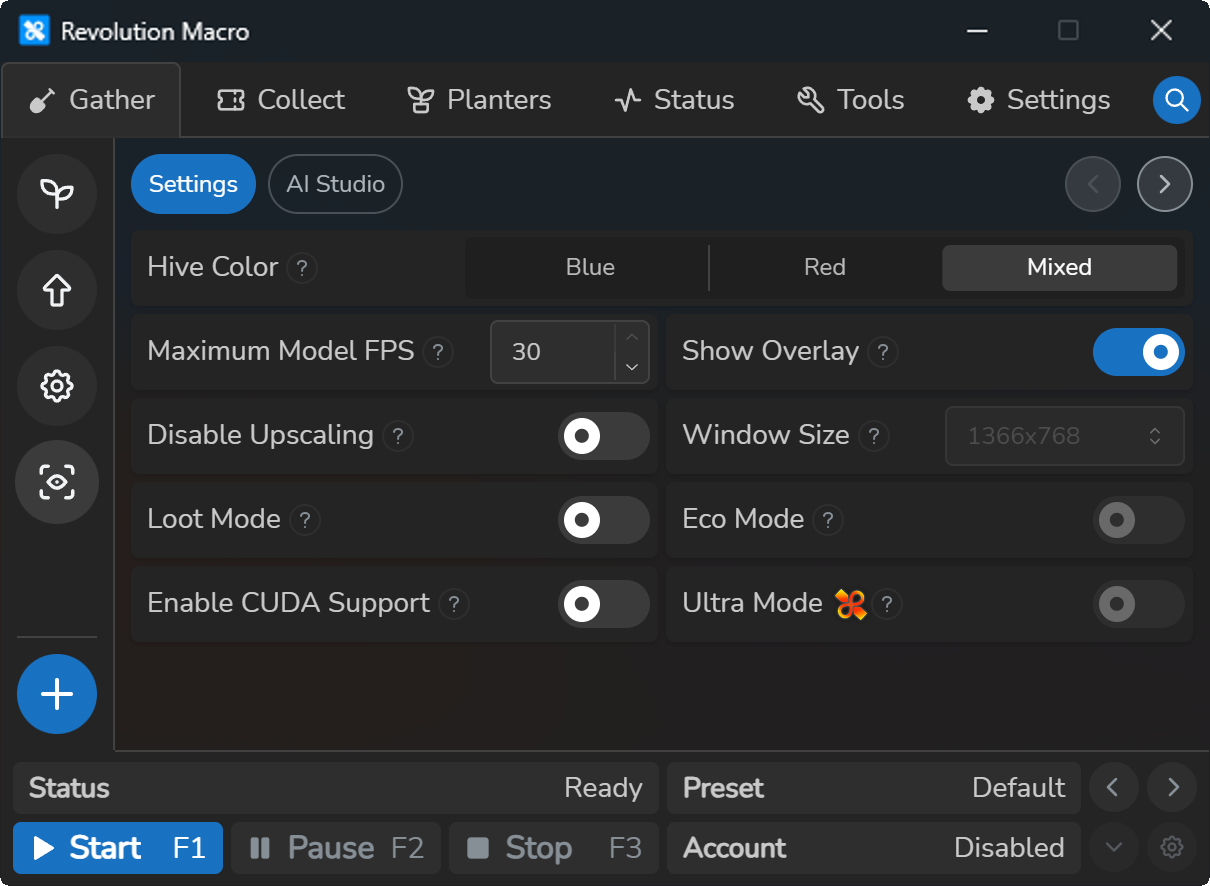Click help icon next to Maximum Model FPS
This screenshot has width=1210, height=886.
(438, 352)
